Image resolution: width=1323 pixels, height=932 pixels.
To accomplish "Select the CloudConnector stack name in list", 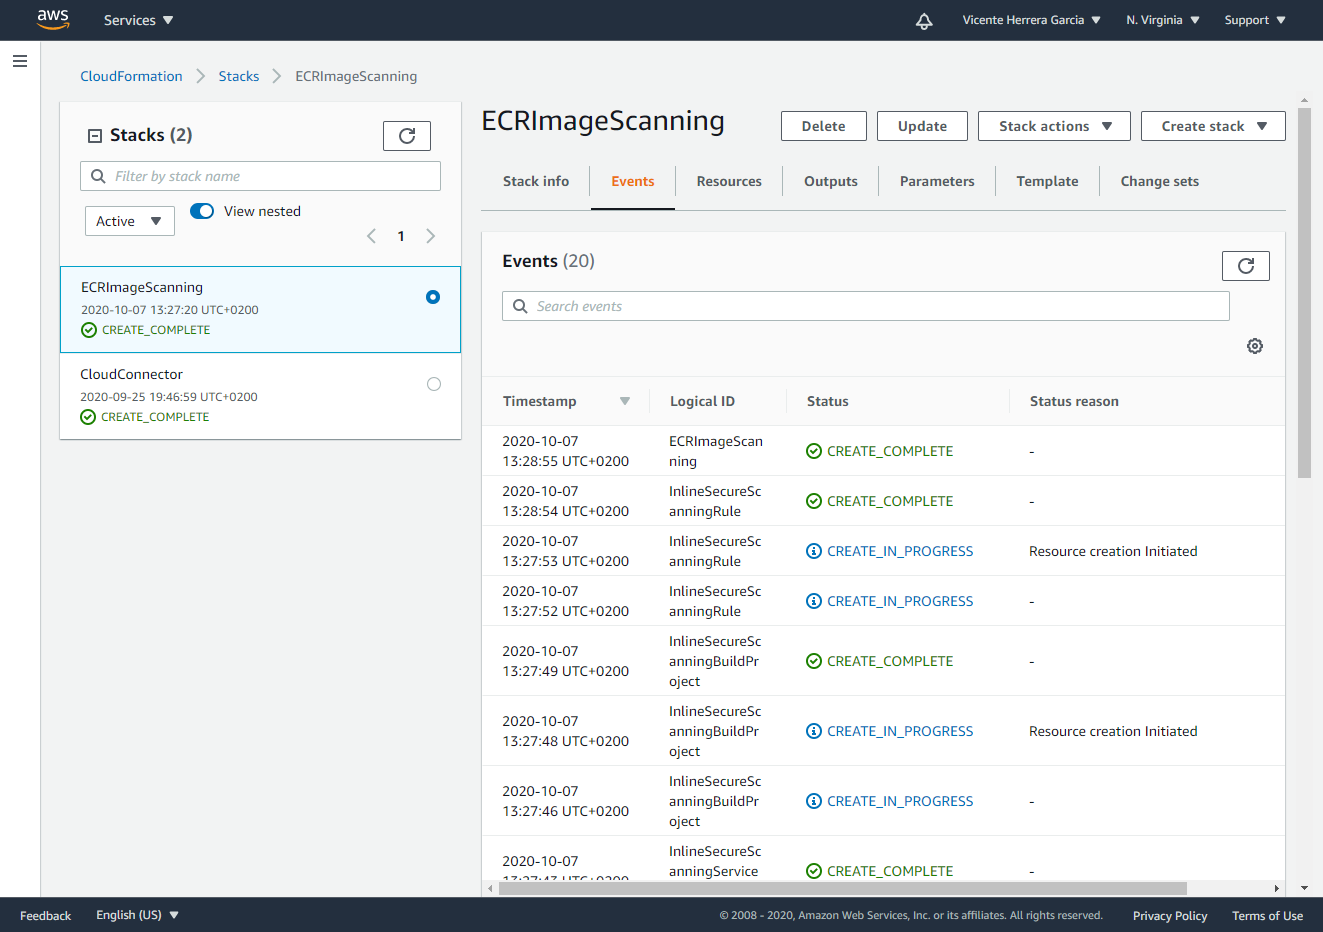I will point(131,374).
